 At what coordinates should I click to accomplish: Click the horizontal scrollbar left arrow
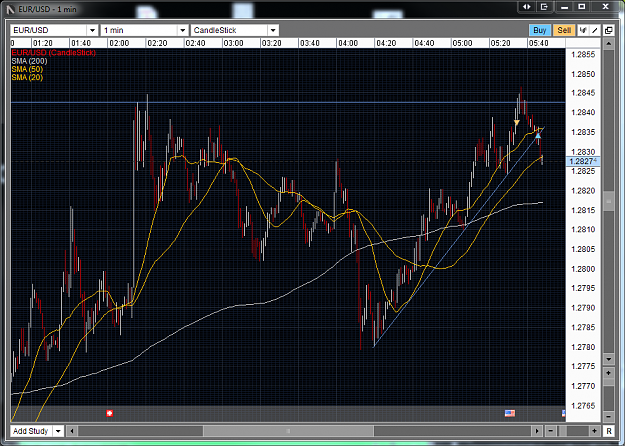click(x=72, y=431)
